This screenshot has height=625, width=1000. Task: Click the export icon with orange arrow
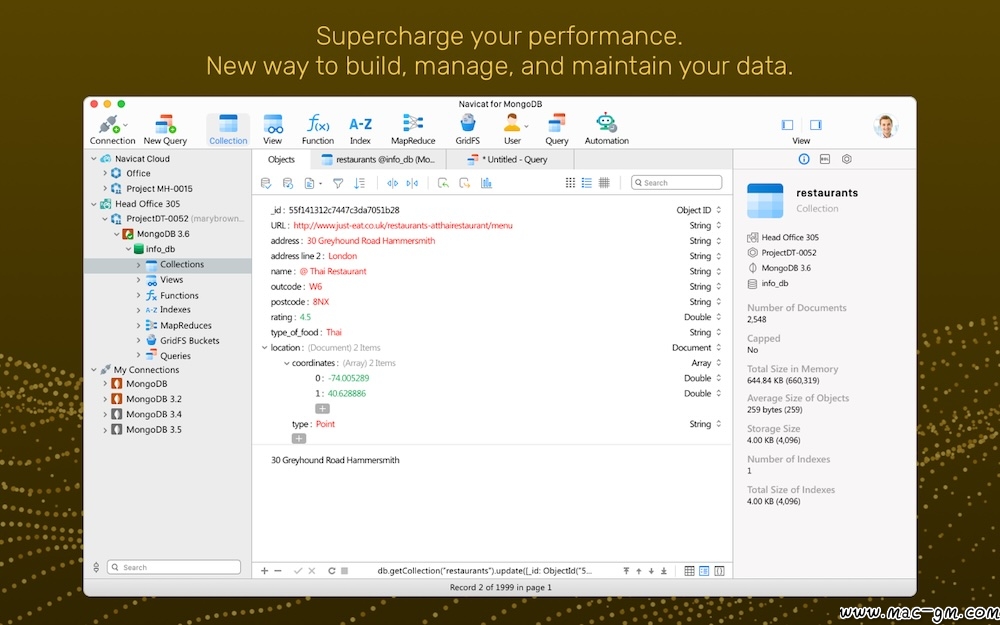pyautogui.click(x=465, y=183)
